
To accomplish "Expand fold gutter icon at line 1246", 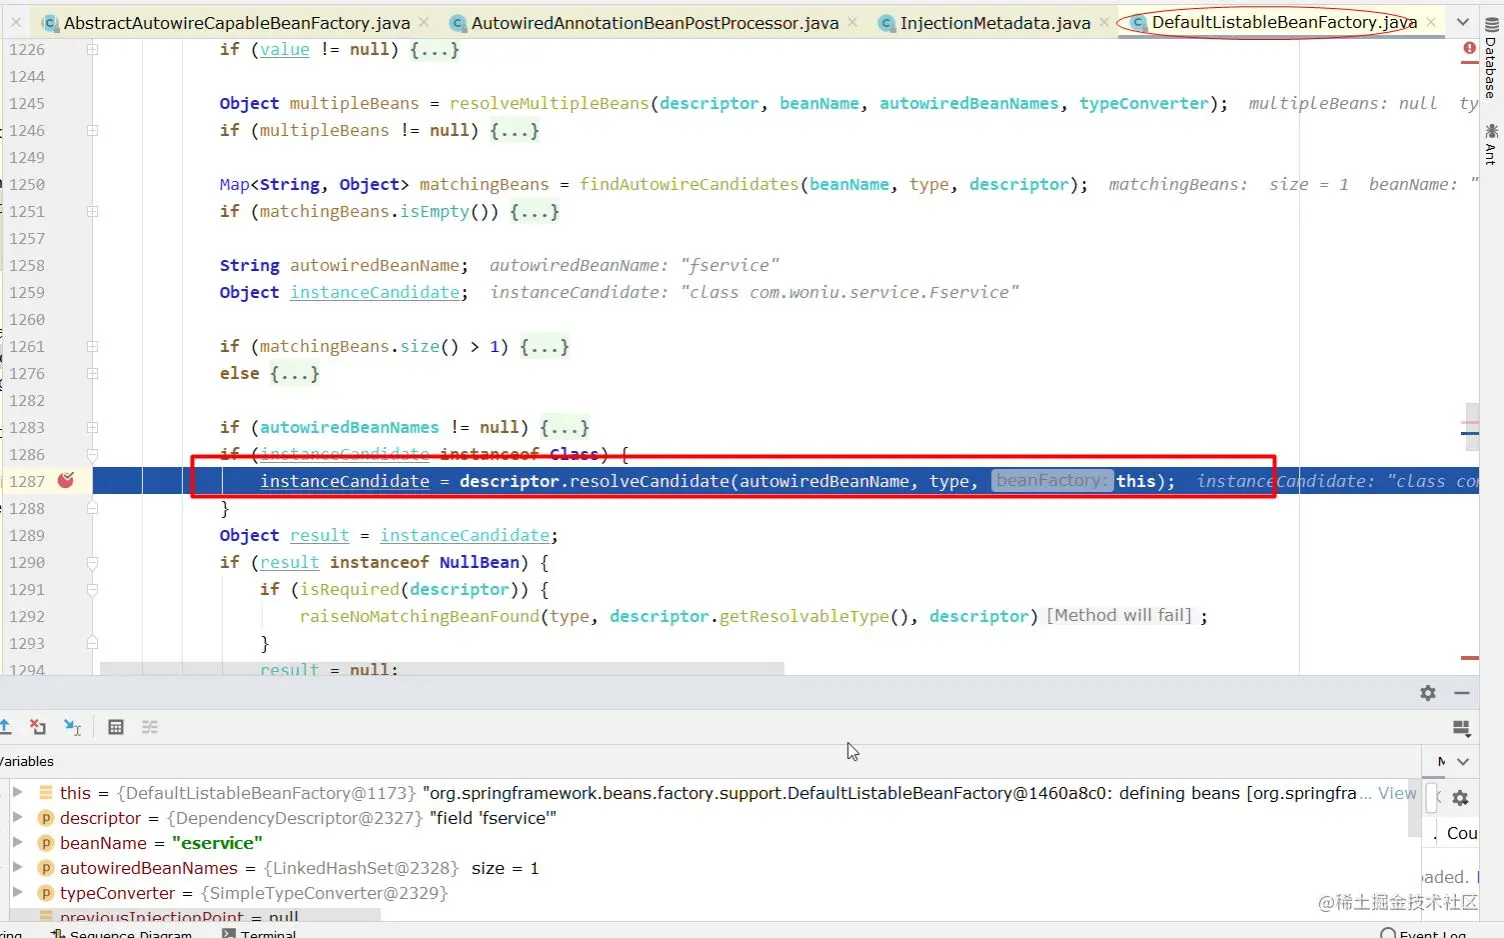I will click(92, 130).
